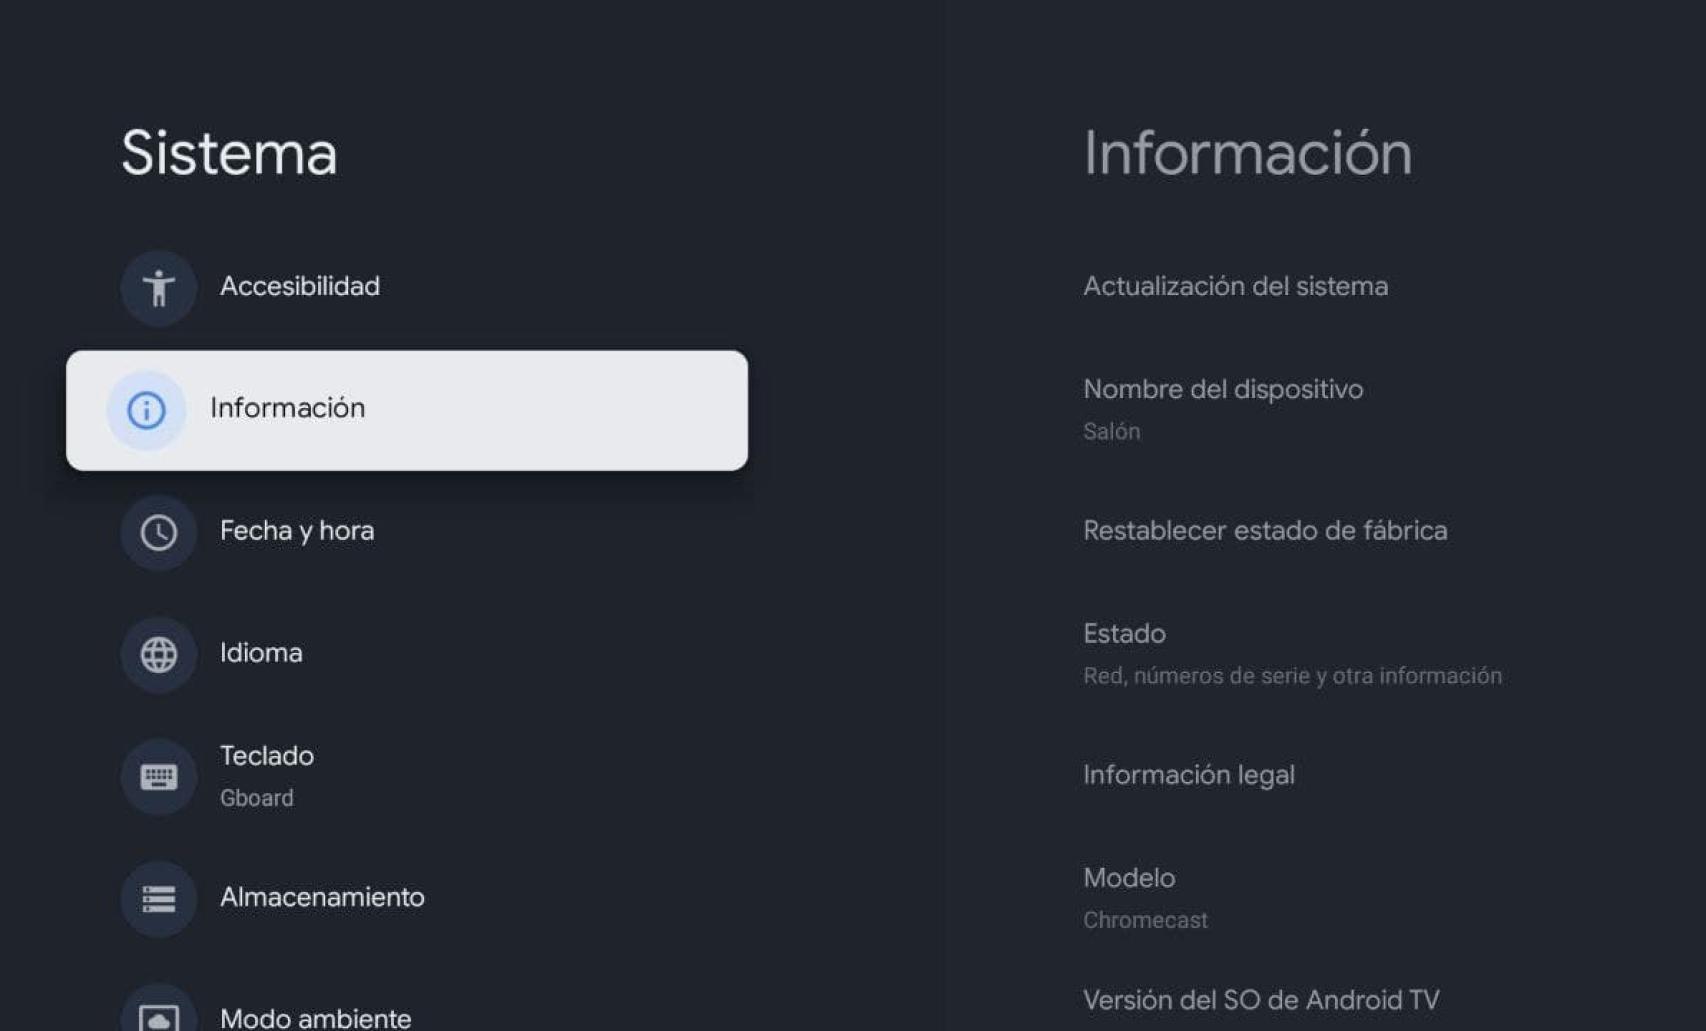Select the Accesibilidad icon
1706x1031 pixels.
(158, 287)
